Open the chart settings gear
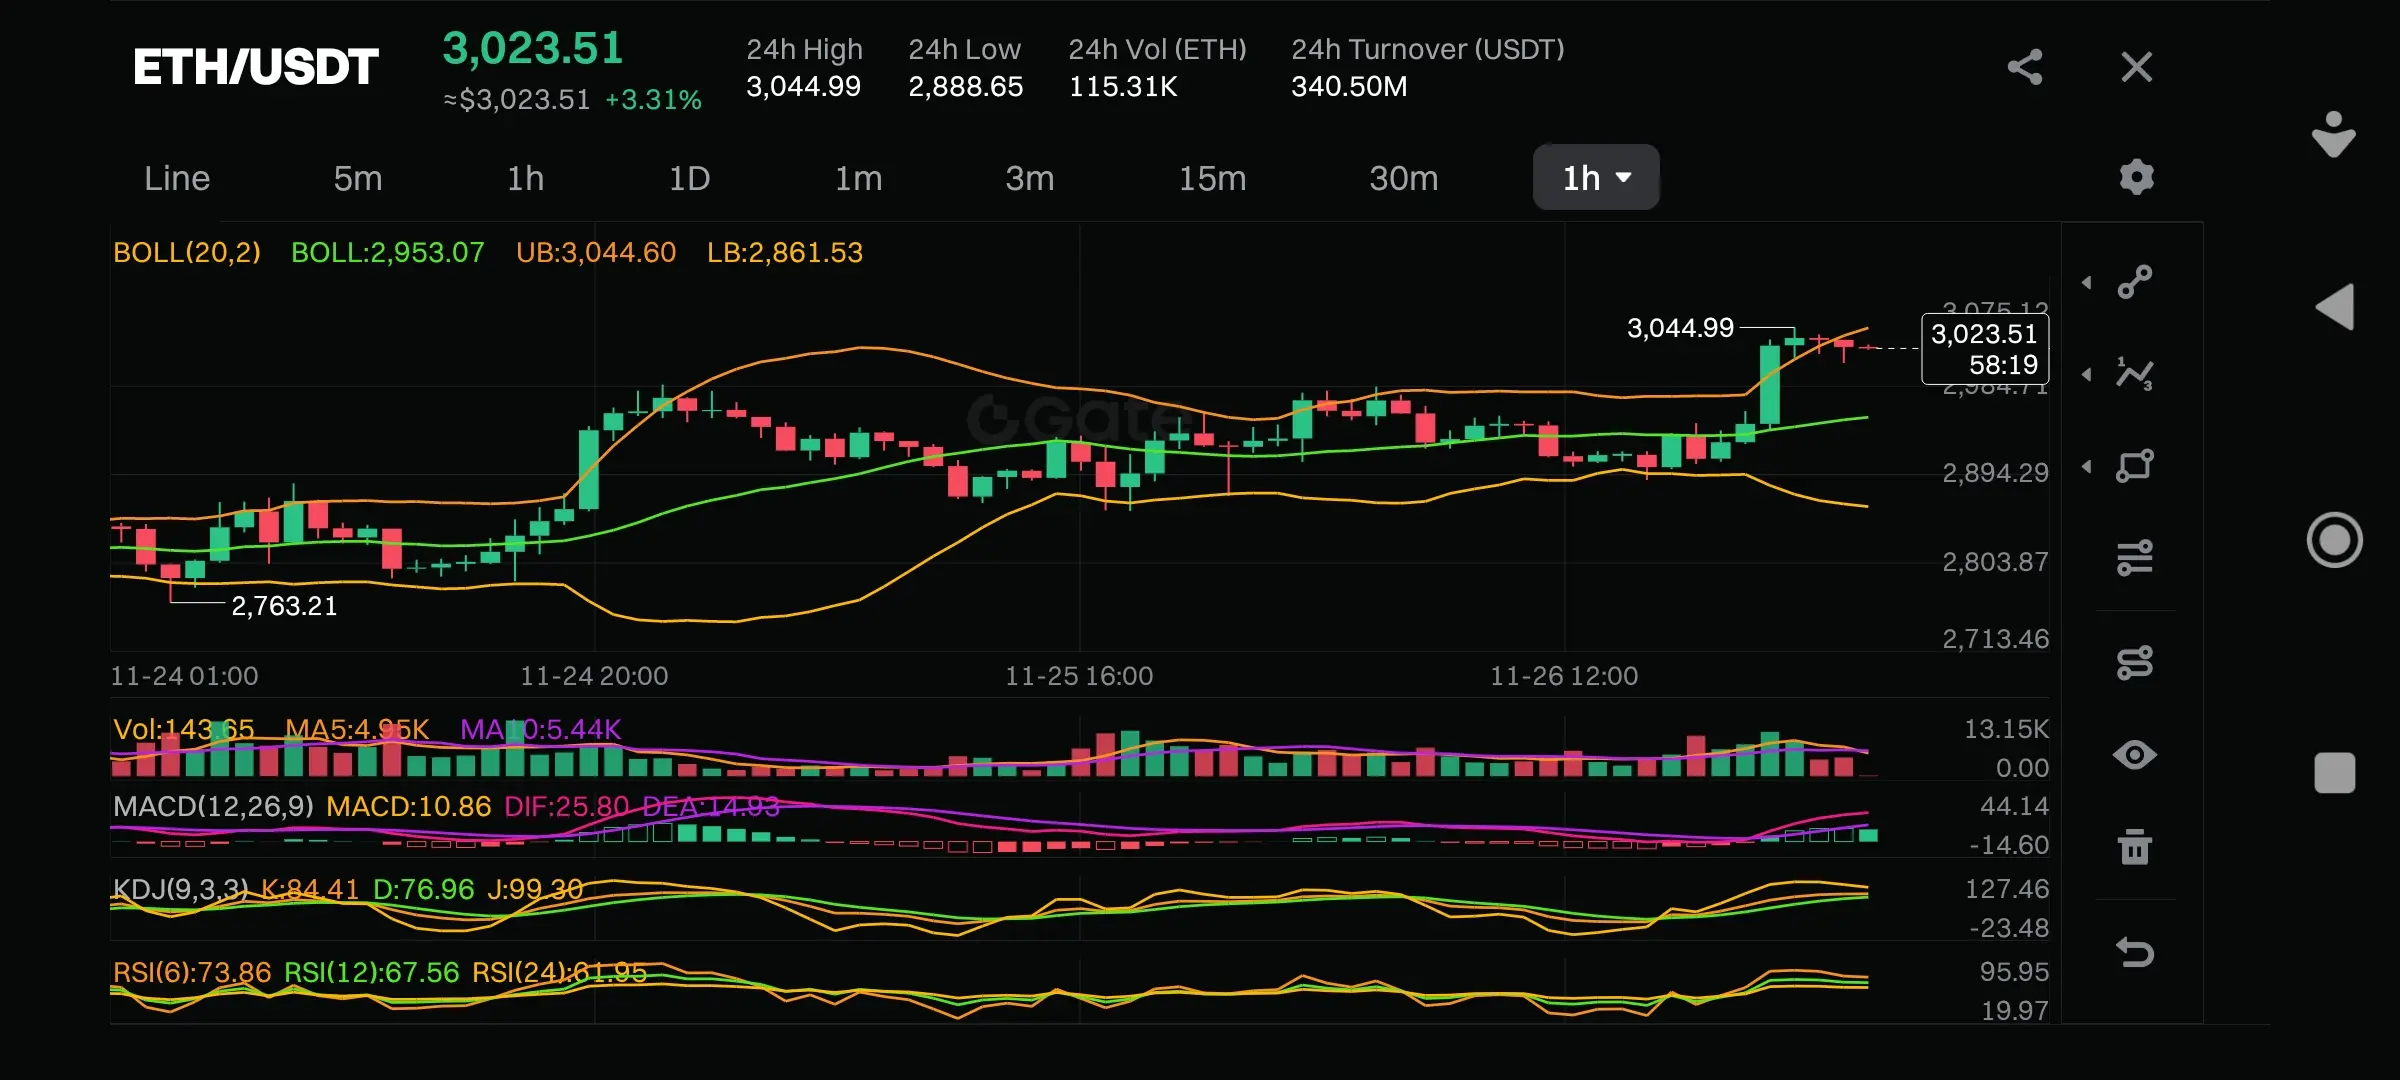 point(2136,177)
